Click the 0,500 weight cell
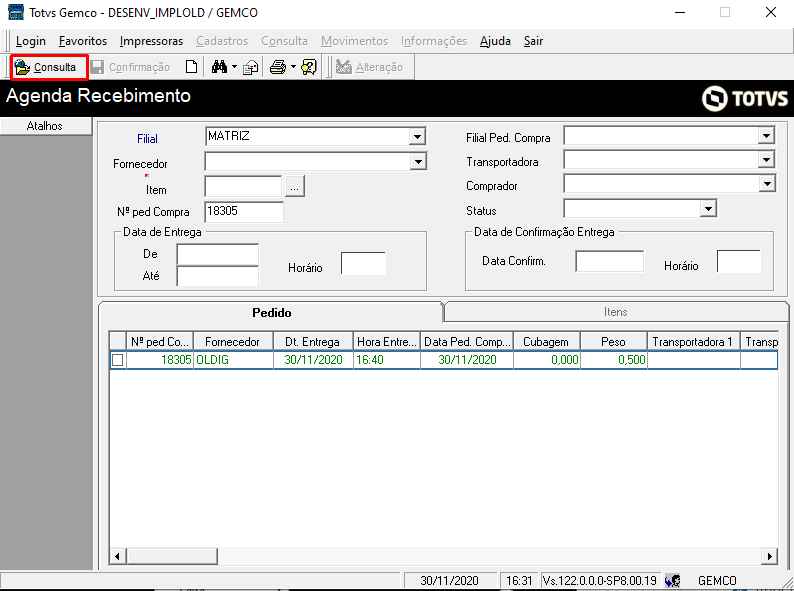Screen dimensions: 794x591 point(613,360)
